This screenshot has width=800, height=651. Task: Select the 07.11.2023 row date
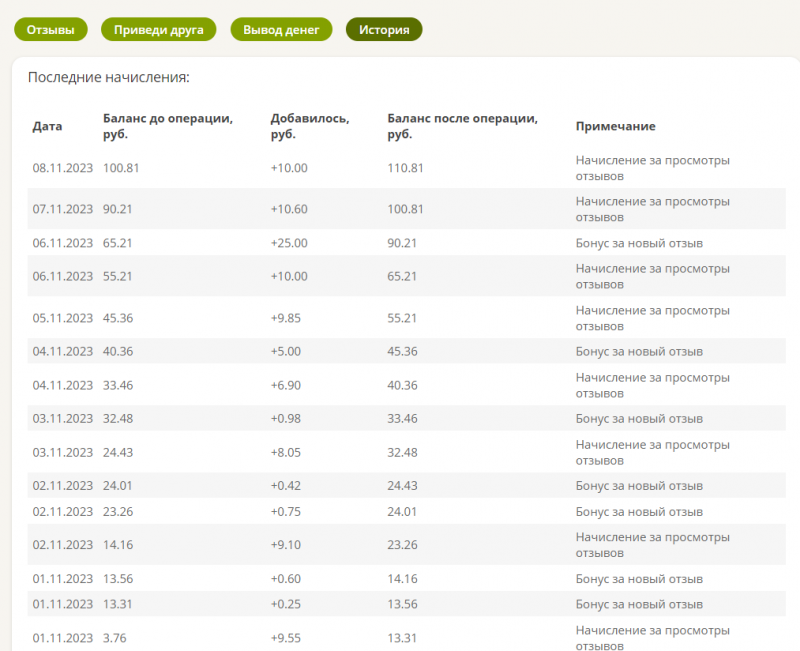[63, 209]
